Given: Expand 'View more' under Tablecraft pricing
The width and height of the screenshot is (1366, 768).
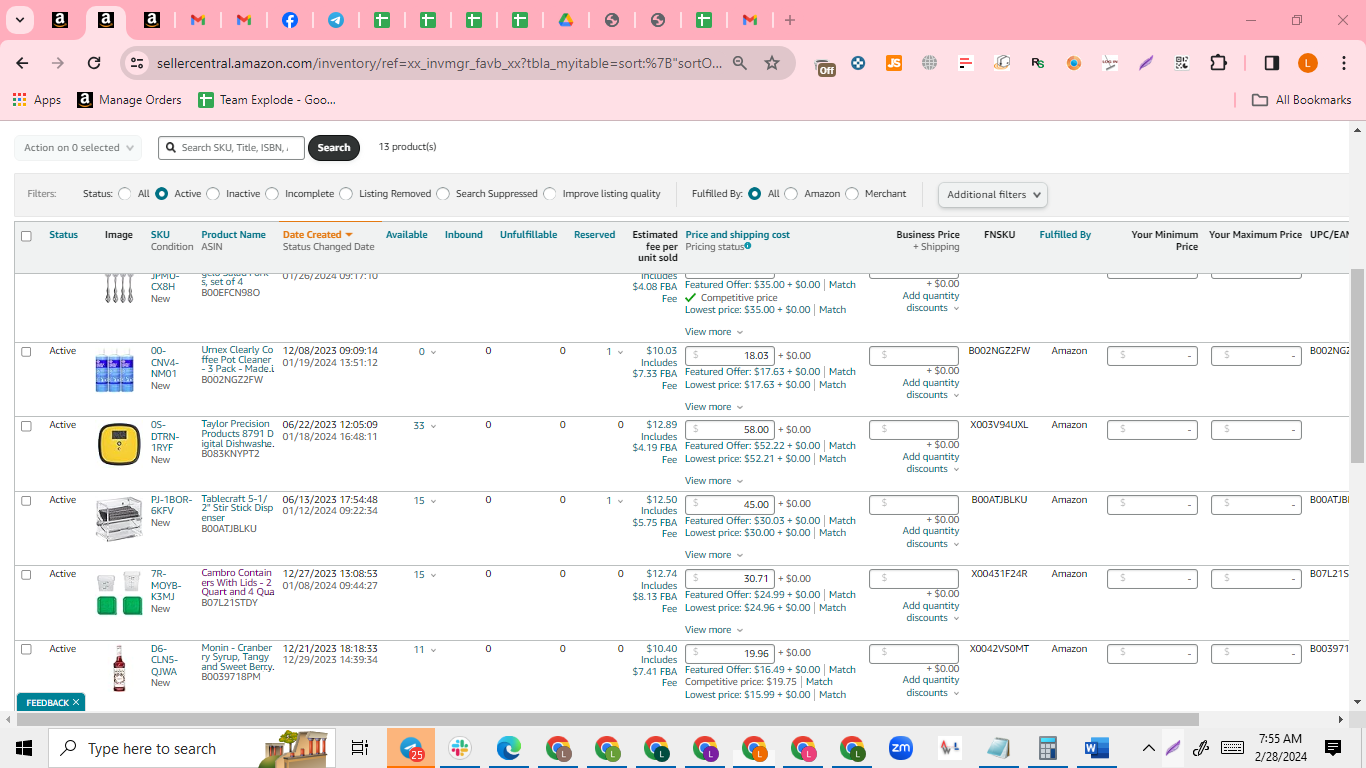Looking at the screenshot, I should click(x=714, y=555).
